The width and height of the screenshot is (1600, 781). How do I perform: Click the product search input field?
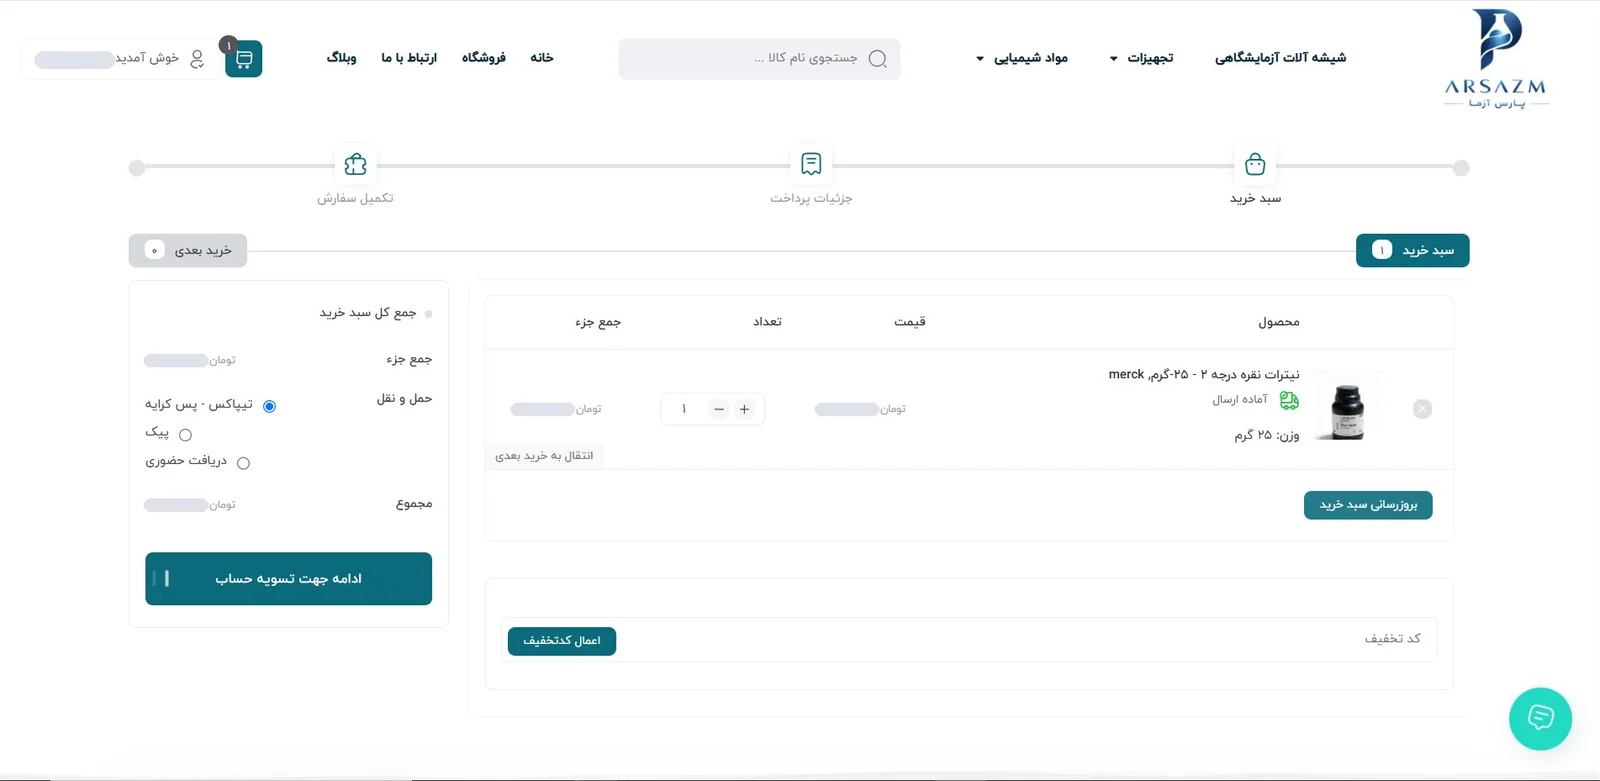(759, 59)
